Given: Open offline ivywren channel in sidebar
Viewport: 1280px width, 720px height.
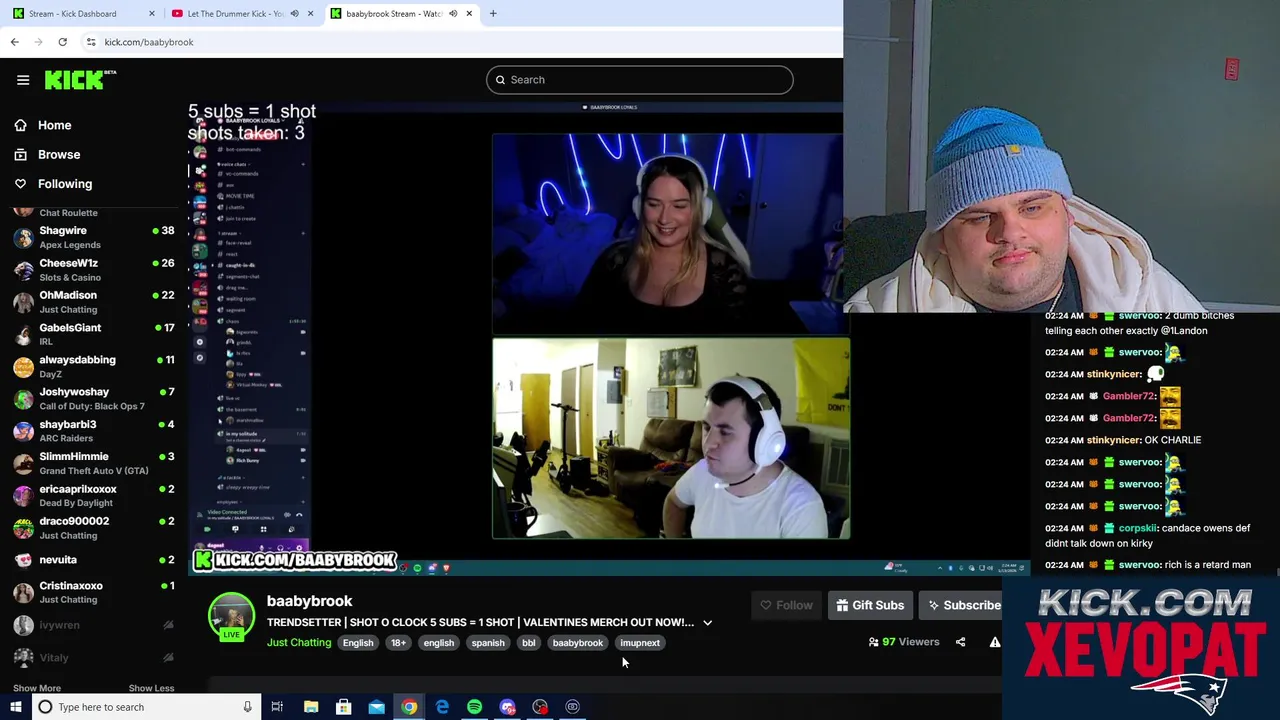Looking at the screenshot, I should 92,625.
